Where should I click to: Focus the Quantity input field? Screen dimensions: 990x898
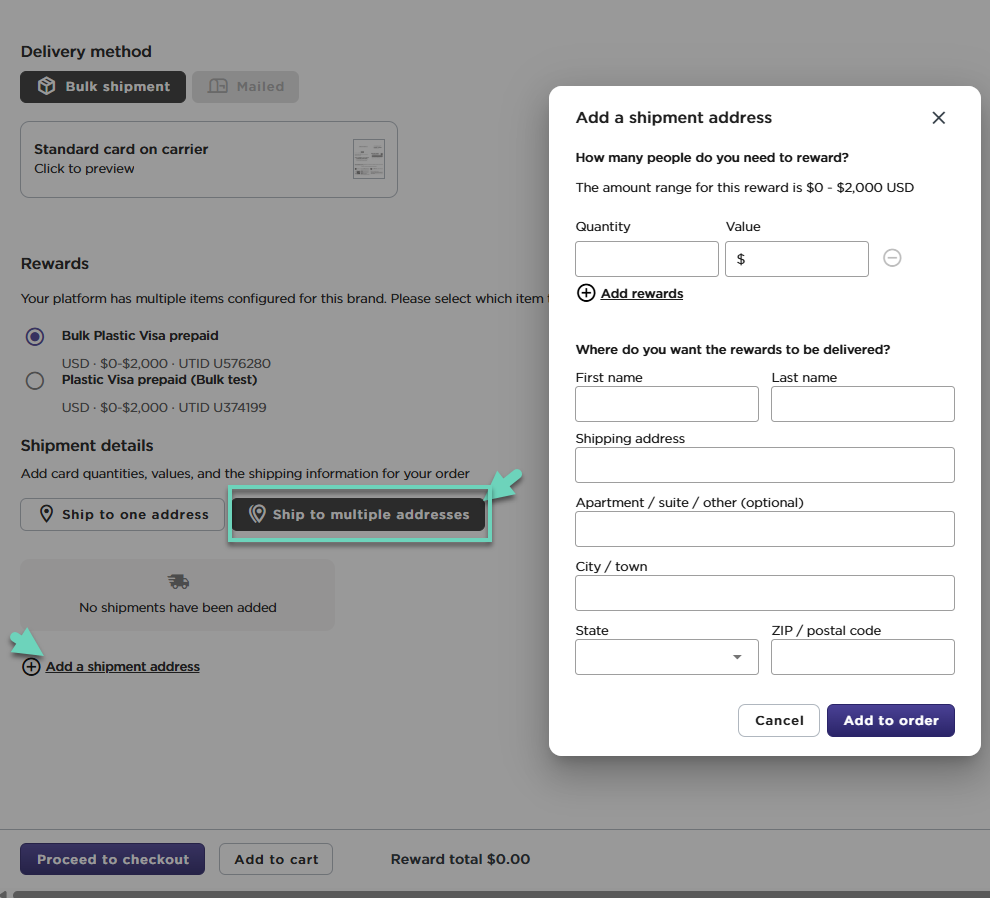pyautogui.click(x=646, y=259)
